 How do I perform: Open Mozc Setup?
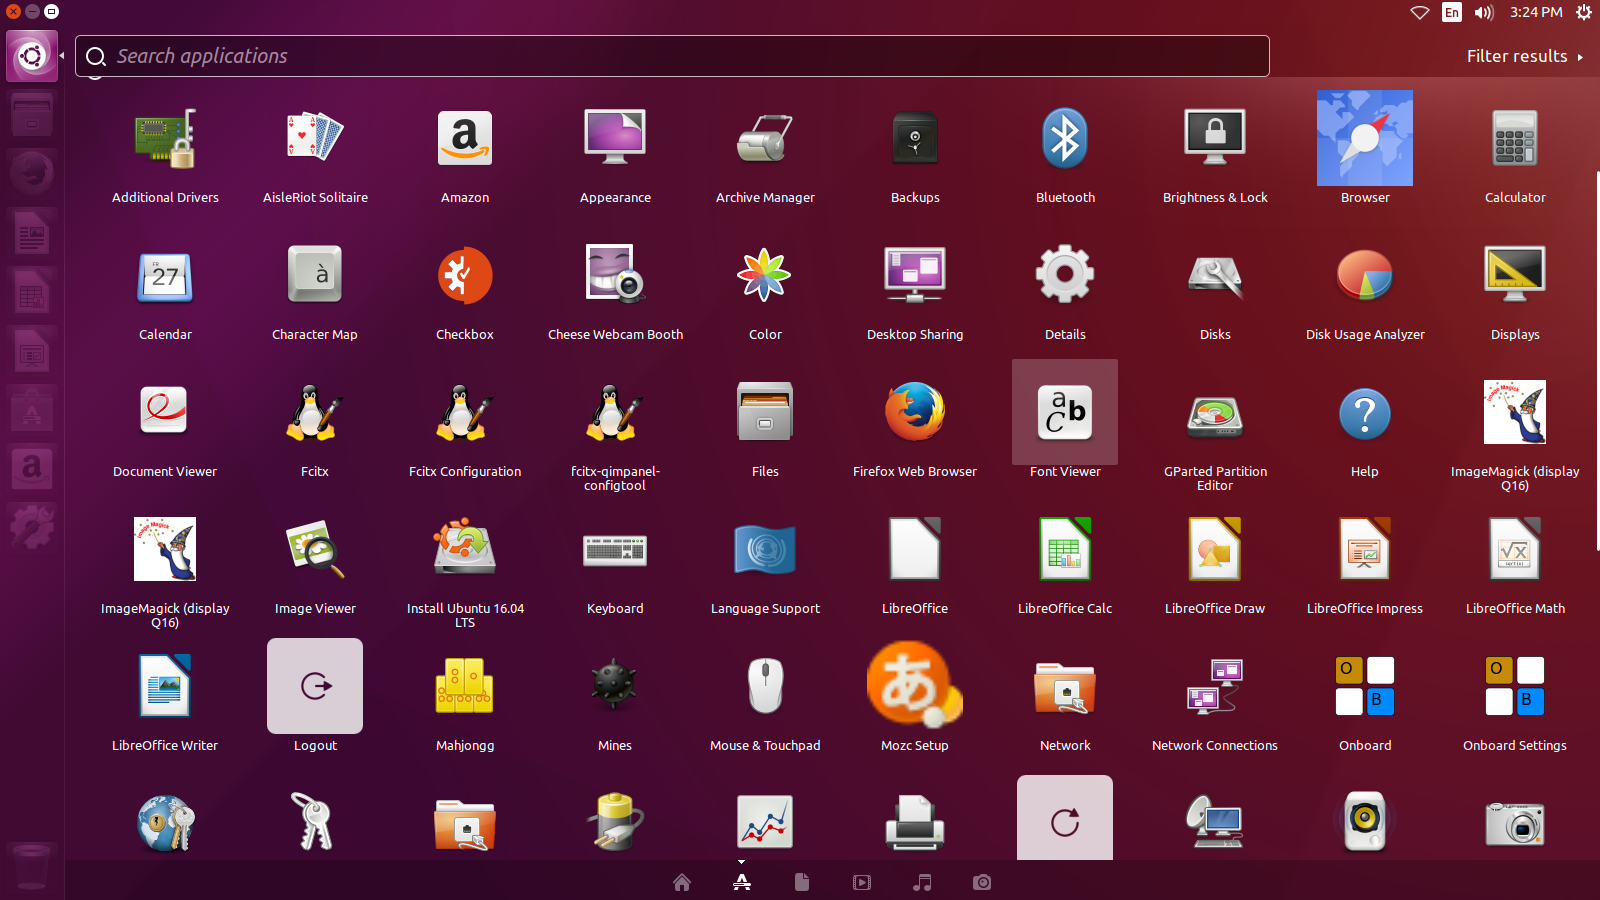(x=915, y=686)
